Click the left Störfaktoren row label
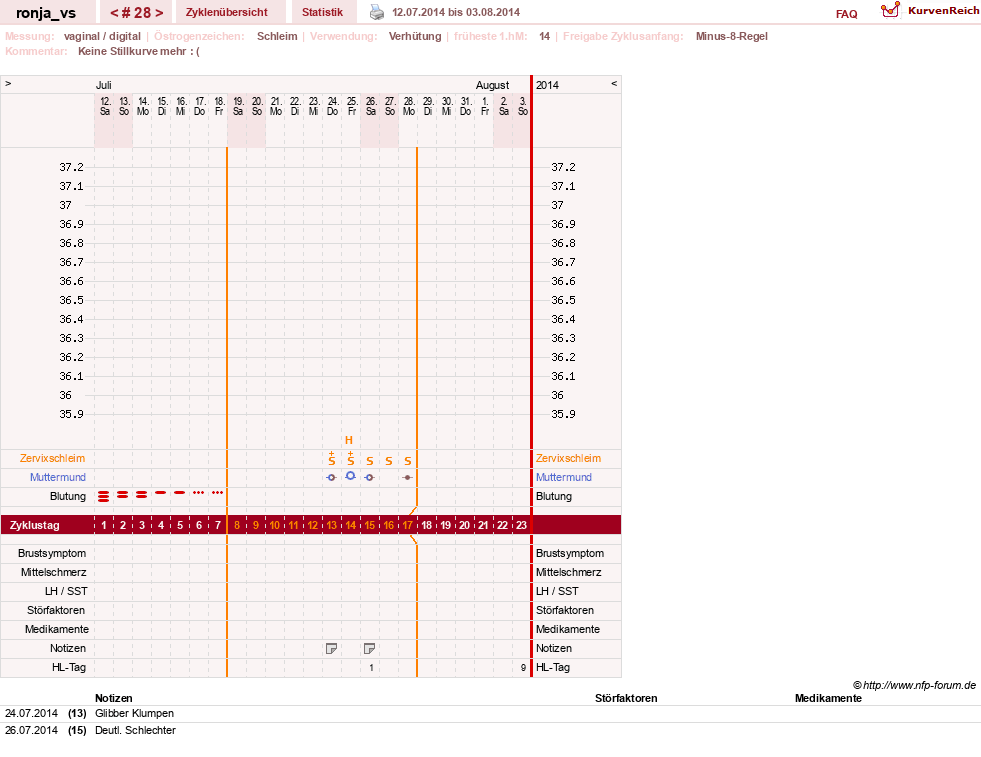The height and width of the screenshot is (757, 981). pyautogui.click(x=56, y=611)
